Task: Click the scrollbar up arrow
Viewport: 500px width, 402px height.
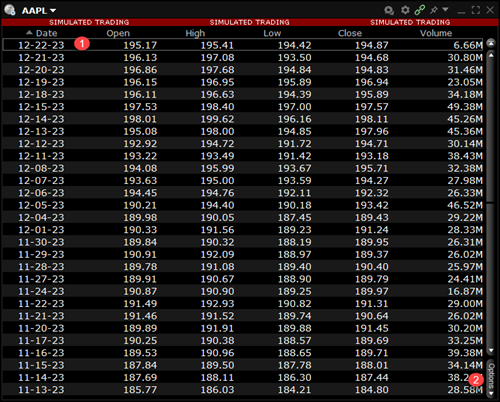Action: [x=491, y=55]
